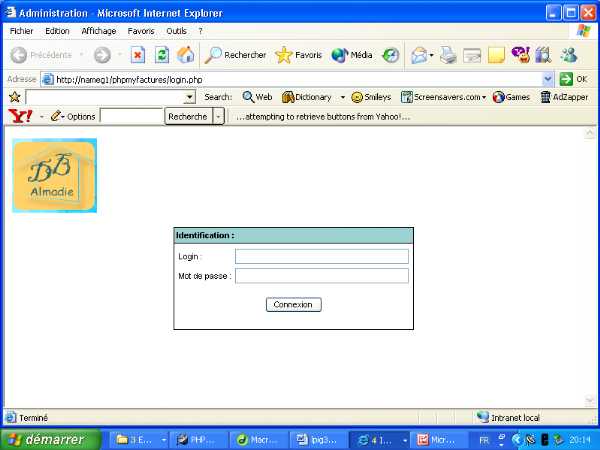Open the address bar URL dropdown
This screenshot has height=450, width=600.
(548, 79)
